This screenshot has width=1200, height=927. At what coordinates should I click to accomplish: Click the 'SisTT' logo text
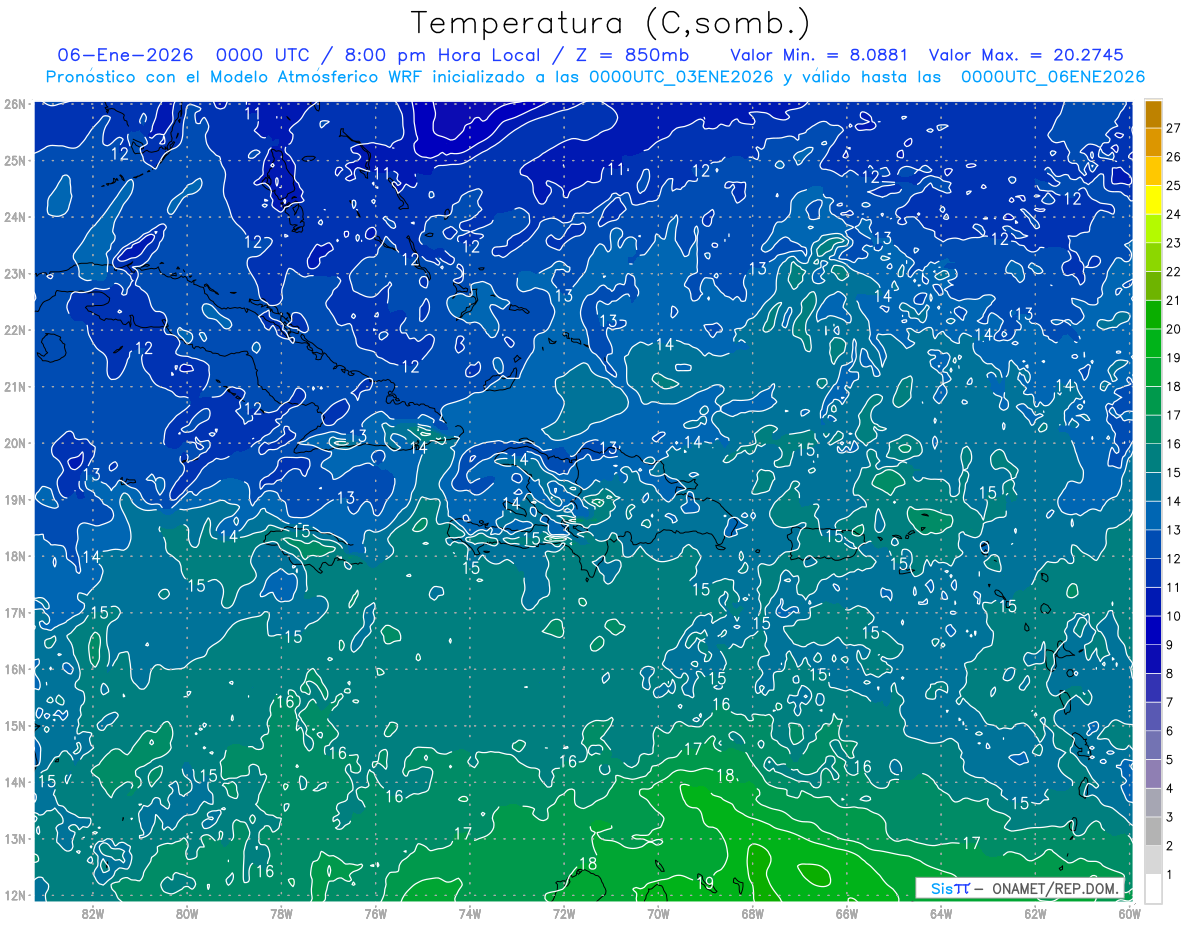point(950,889)
